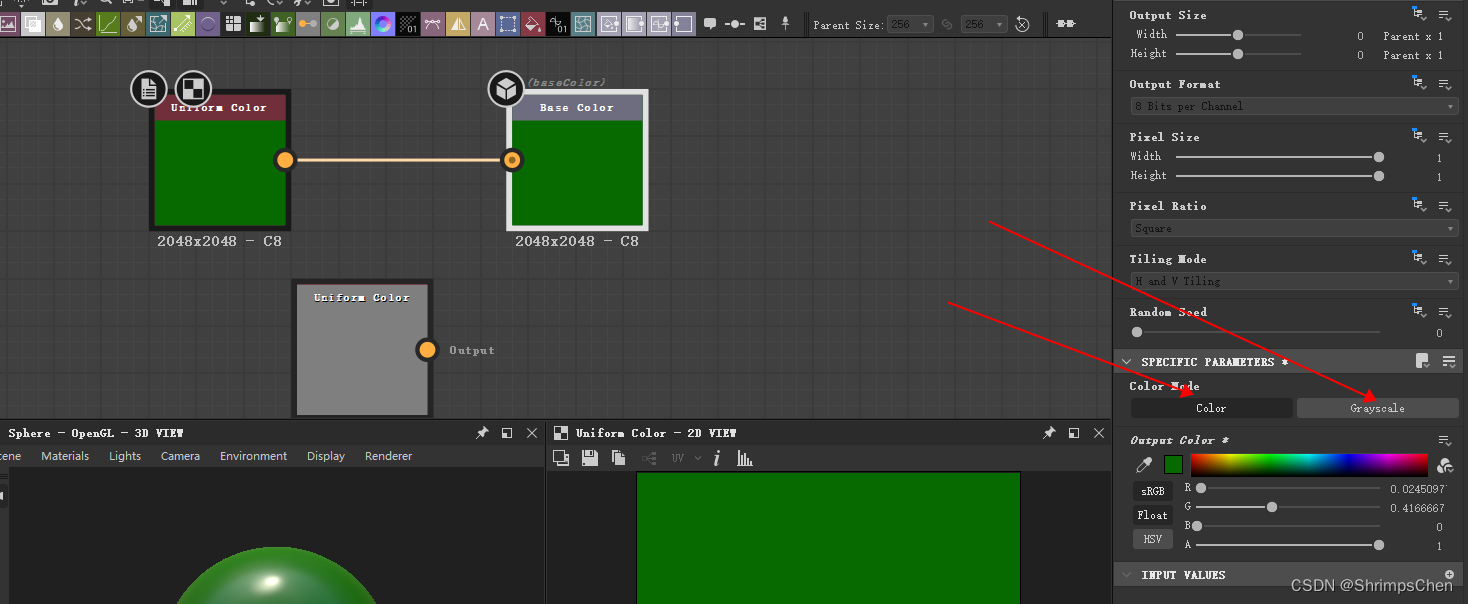Screen dimensions: 1468x604
Task: Show the 2D view histogram
Action: coord(745,458)
